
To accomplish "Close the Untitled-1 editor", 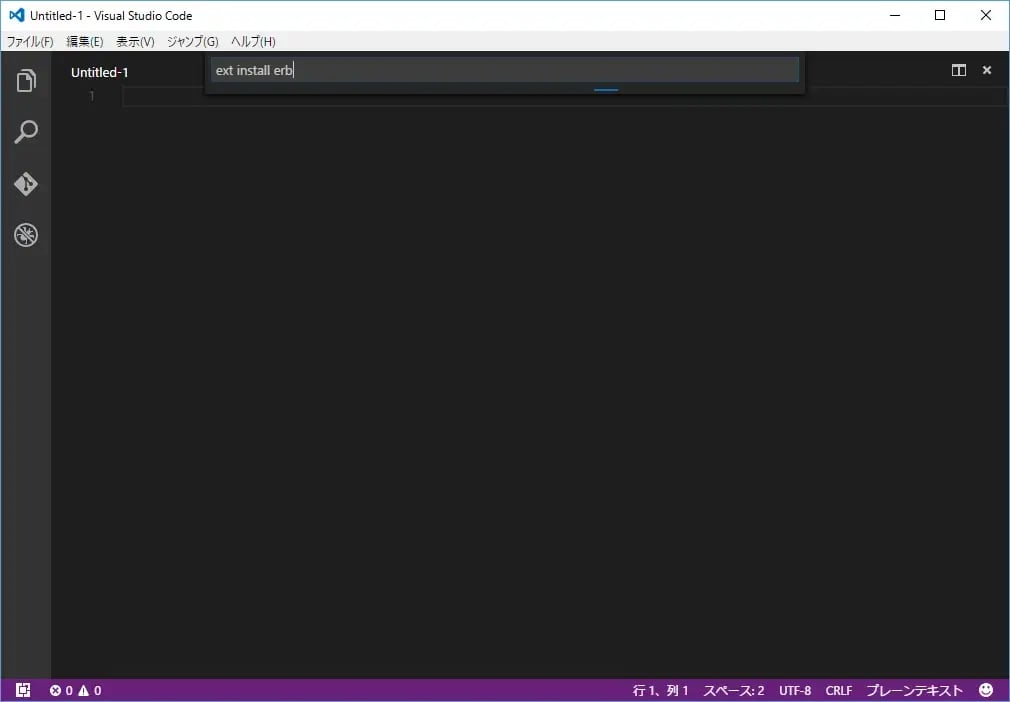I will 987,70.
